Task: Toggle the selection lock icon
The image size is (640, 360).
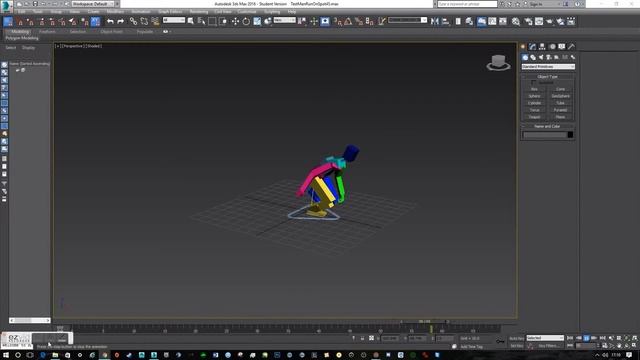Action: pyautogui.click(x=362, y=338)
